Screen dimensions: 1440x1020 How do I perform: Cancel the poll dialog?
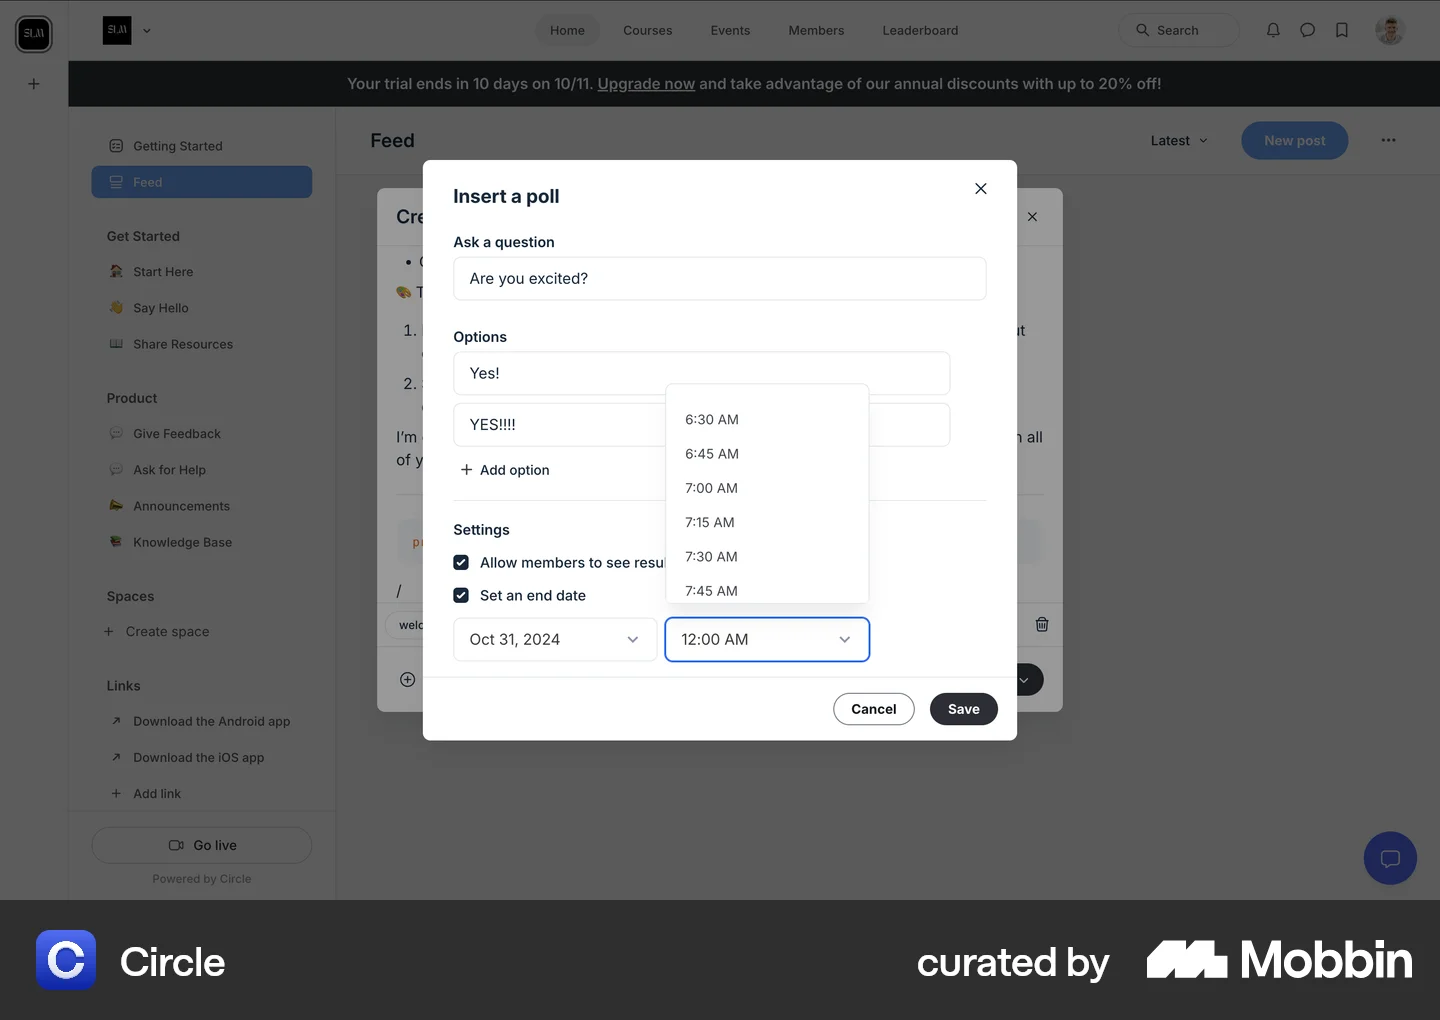pos(874,709)
